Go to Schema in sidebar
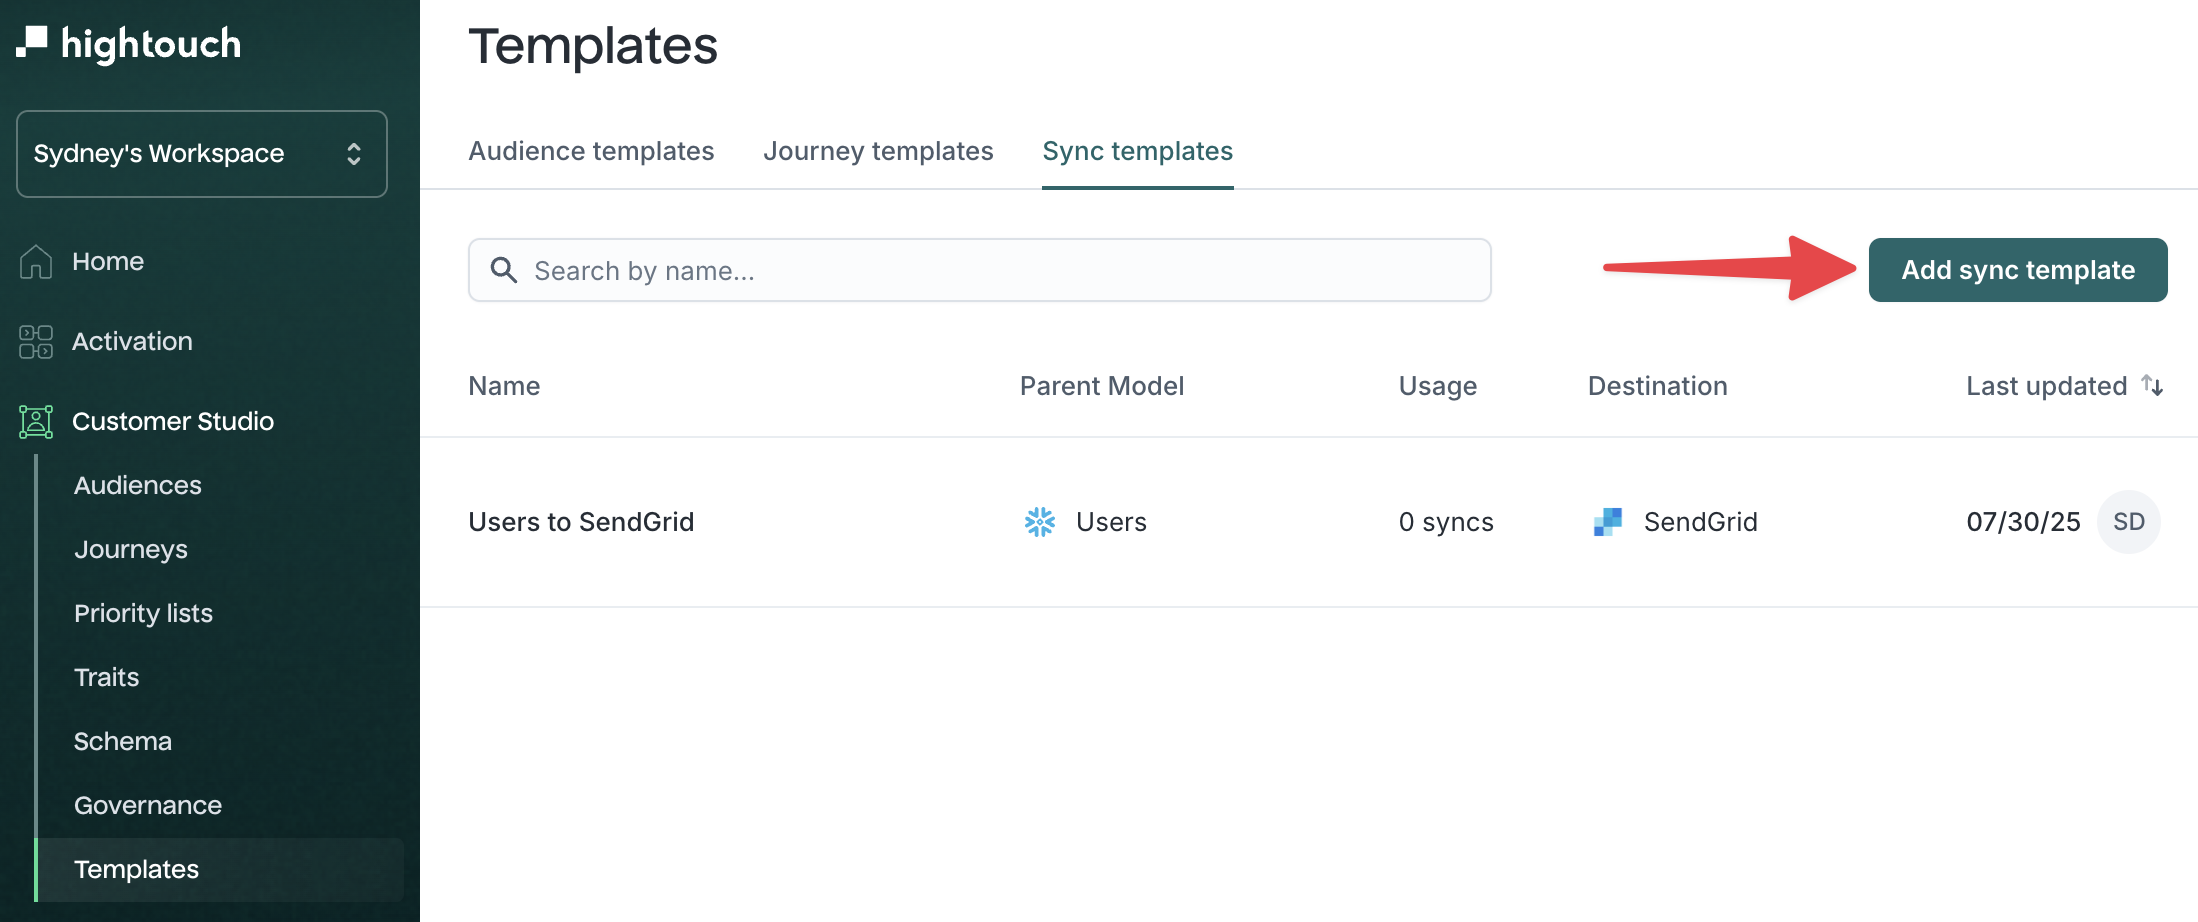 click(x=123, y=742)
